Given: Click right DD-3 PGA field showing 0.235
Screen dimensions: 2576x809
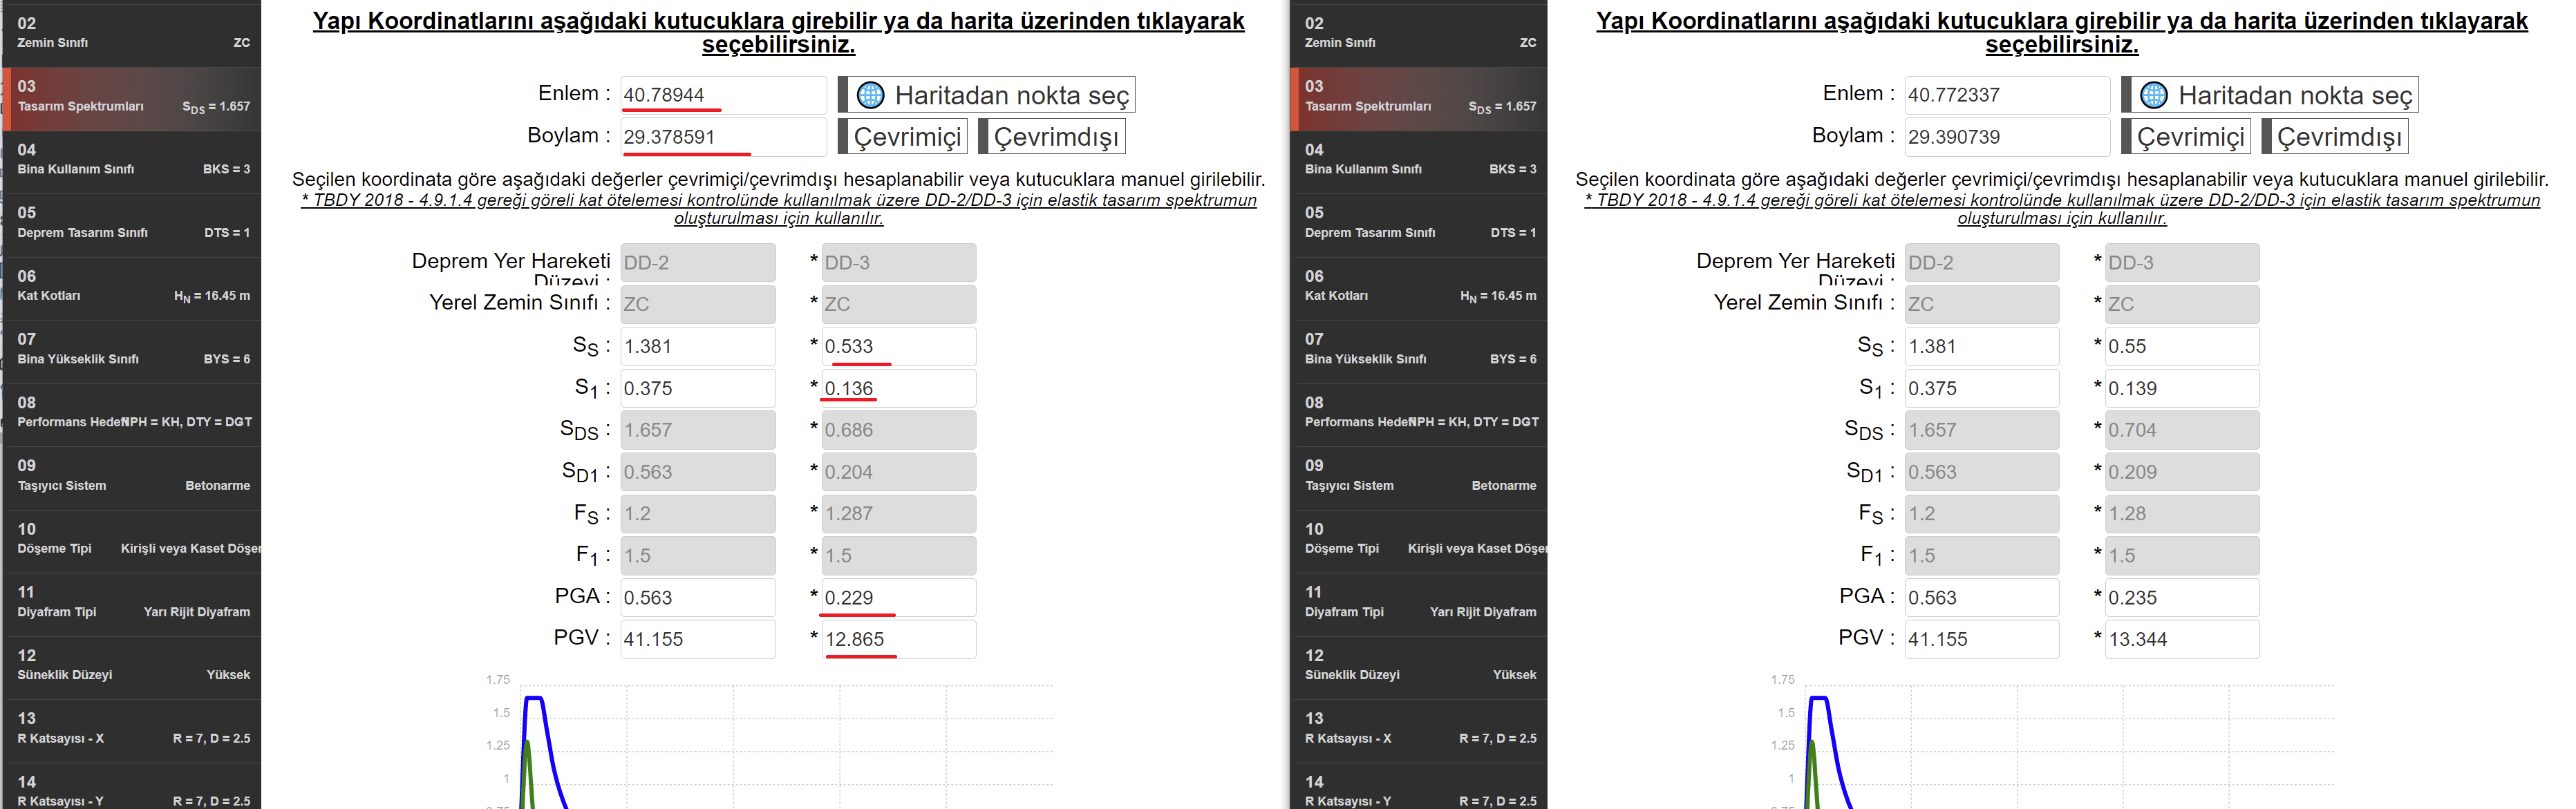Looking at the screenshot, I should pyautogui.click(x=2182, y=598).
